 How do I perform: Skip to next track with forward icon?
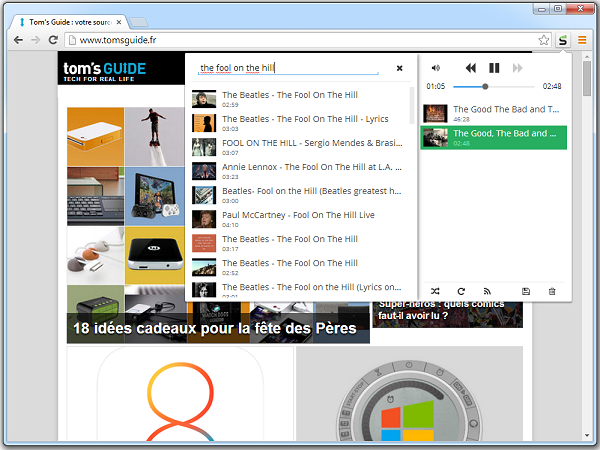tap(517, 68)
